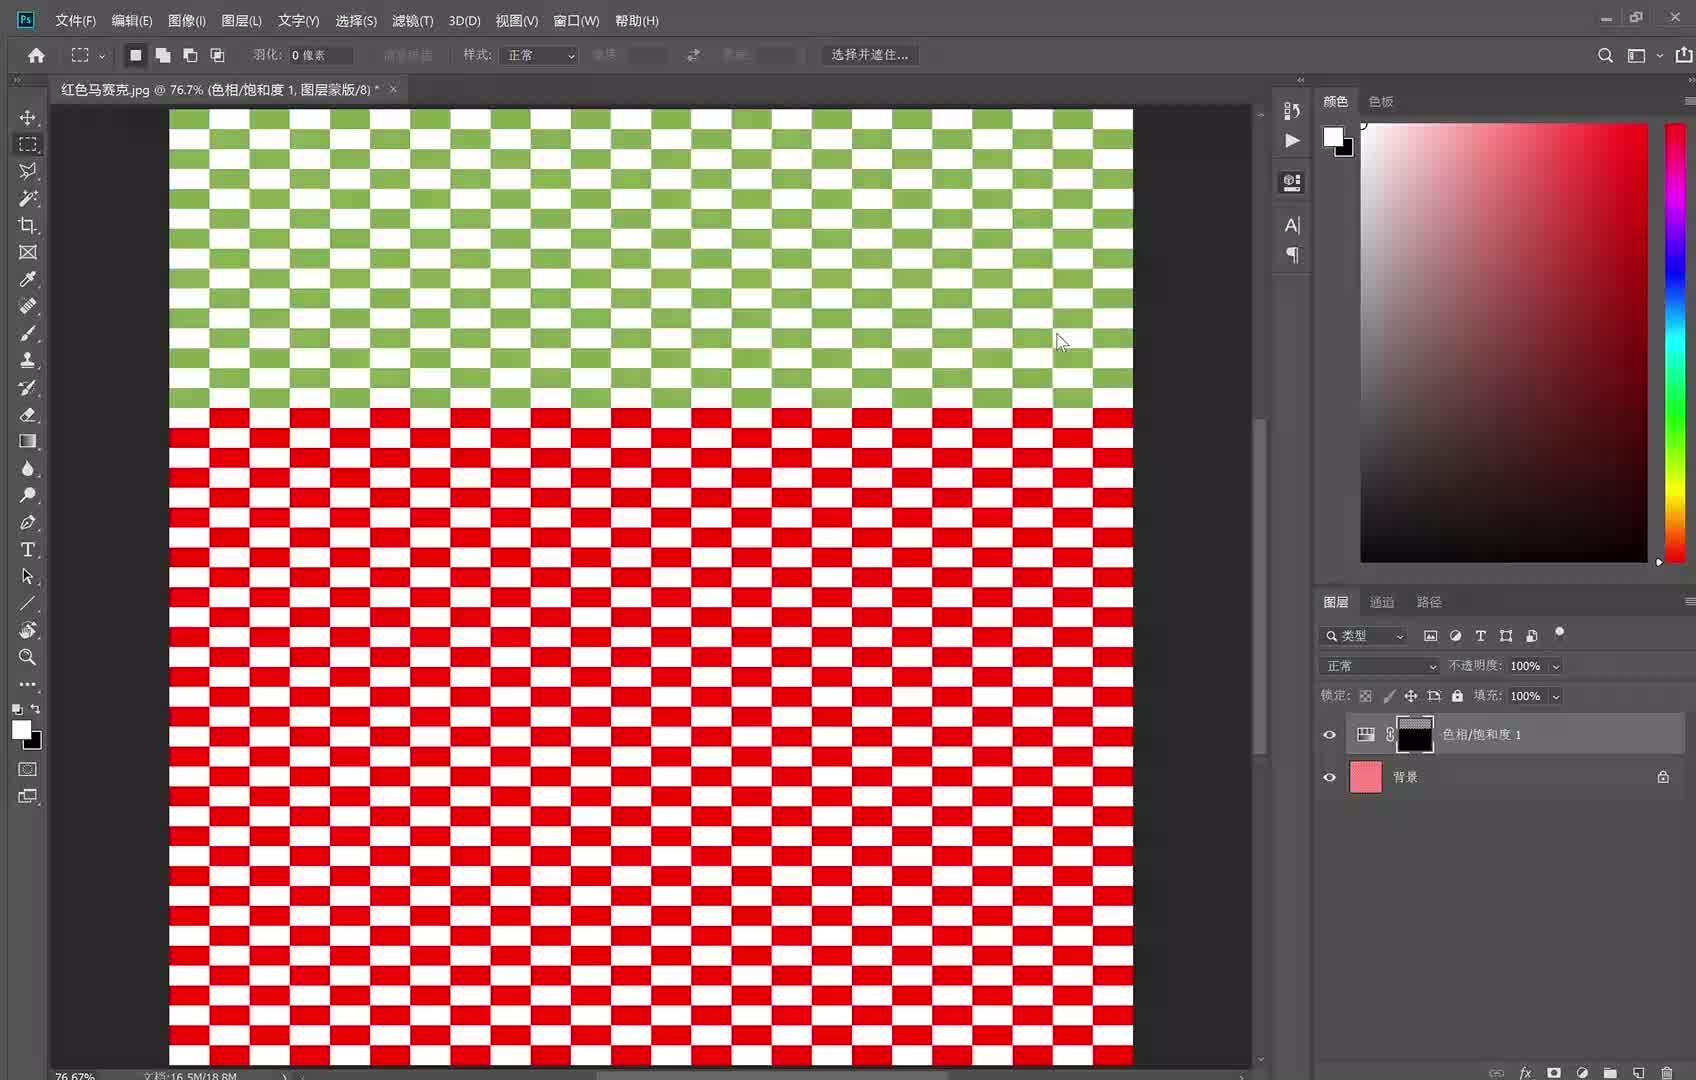1696x1080 pixels.
Task: Open the Layers panel flyout menu
Action: click(x=1689, y=602)
